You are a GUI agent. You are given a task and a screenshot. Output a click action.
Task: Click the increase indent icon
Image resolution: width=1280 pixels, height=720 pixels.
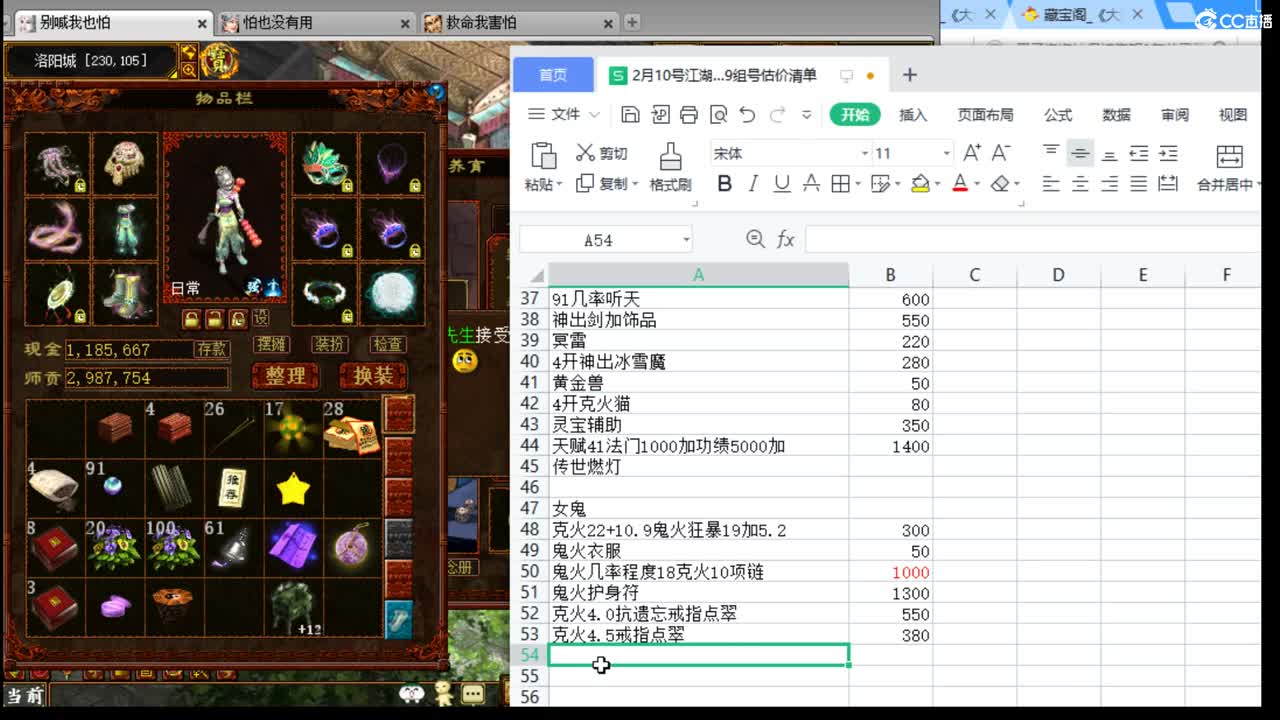coord(1168,153)
